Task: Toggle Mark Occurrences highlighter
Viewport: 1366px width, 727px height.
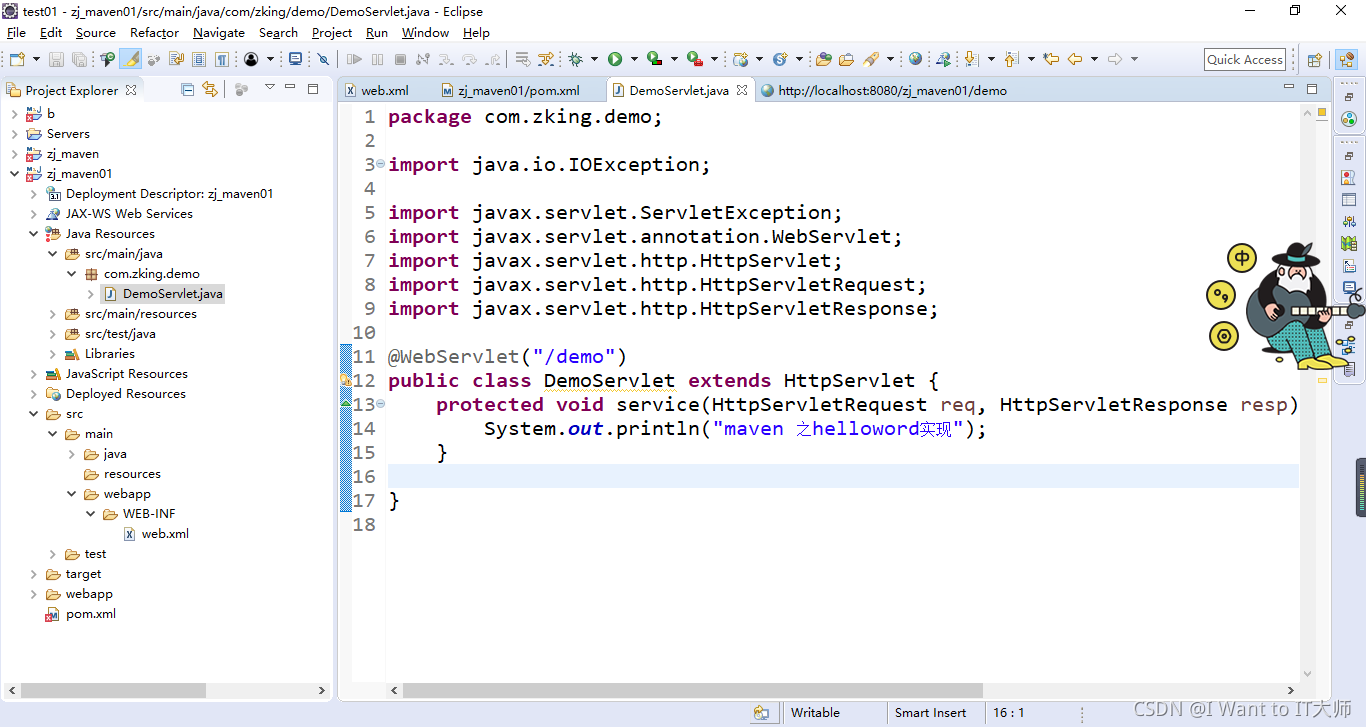Action: [131, 60]
